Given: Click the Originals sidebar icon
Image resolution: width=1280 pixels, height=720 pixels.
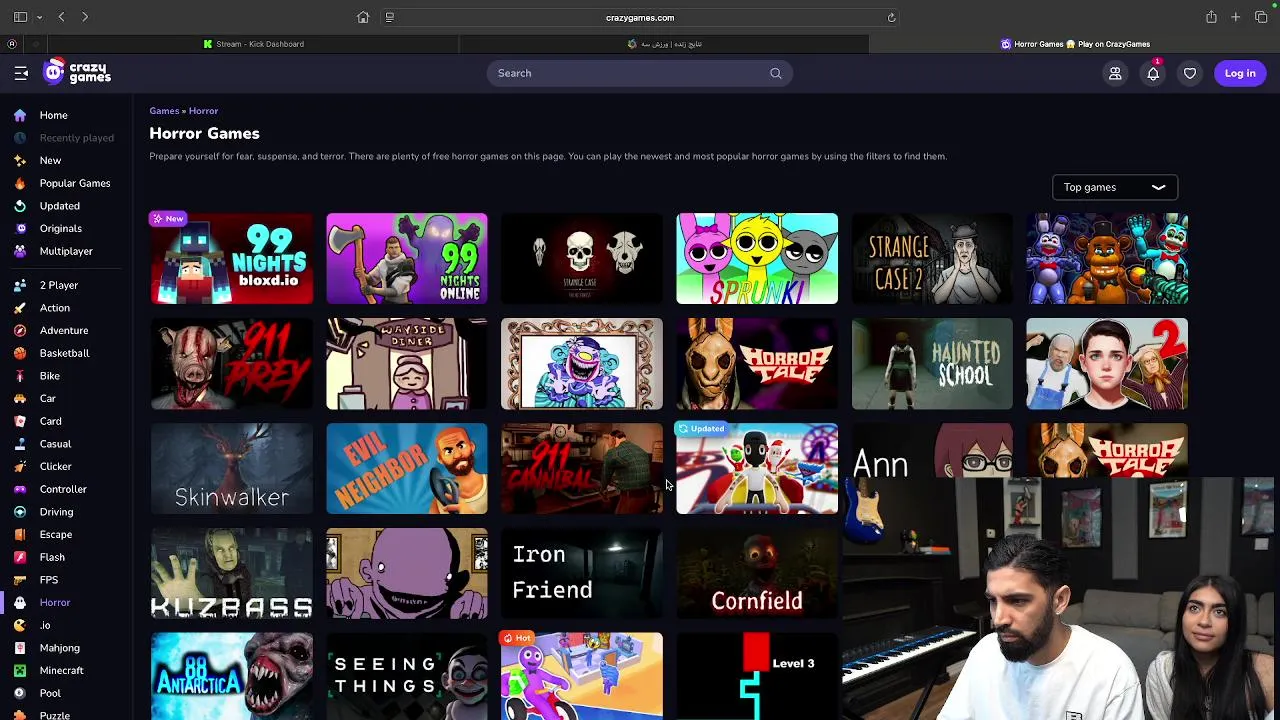Looking at the screenshot, I should click(x=20, y=228).
